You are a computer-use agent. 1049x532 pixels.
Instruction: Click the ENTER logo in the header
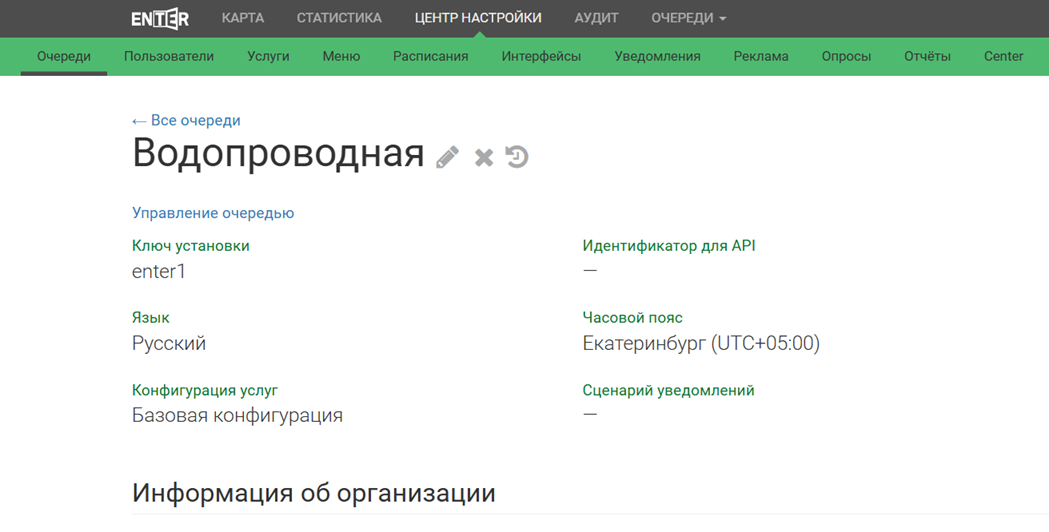tap(160, 18)
